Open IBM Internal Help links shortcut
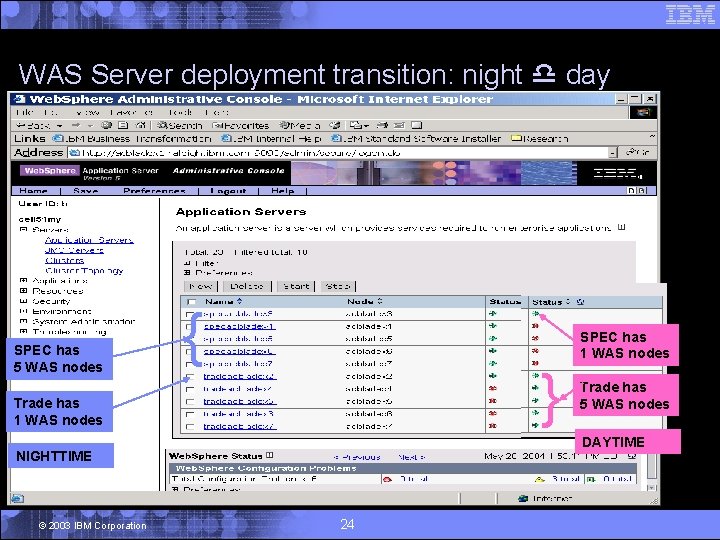Image resolution: width=720 pixels, height=540 pixels. pyautogui.click(x=271, y=139)
